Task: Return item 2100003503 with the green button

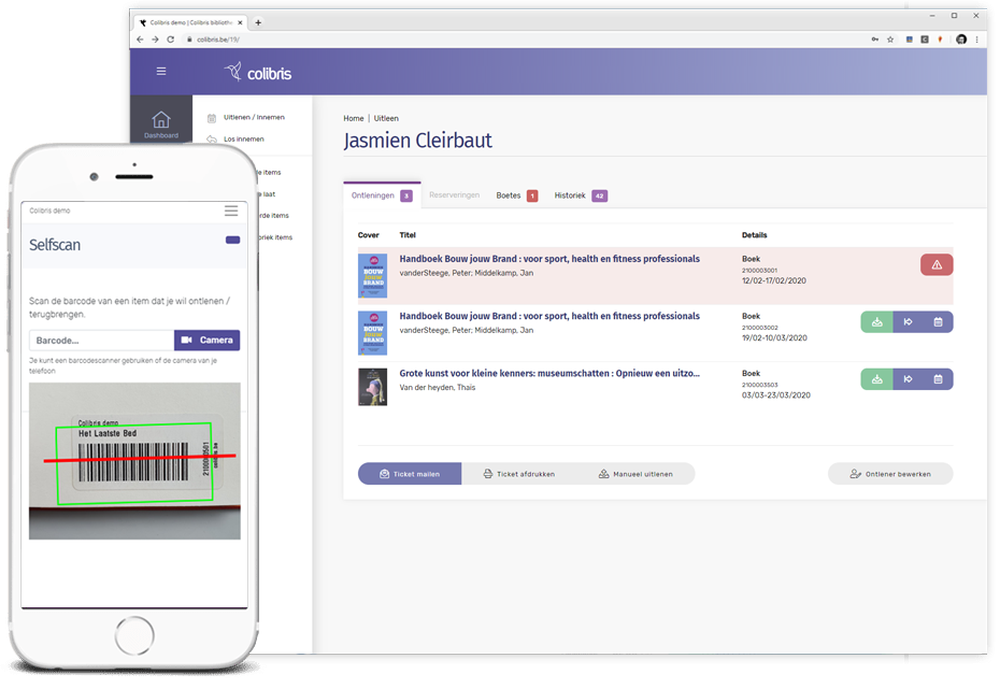Action: pos(877,380)
